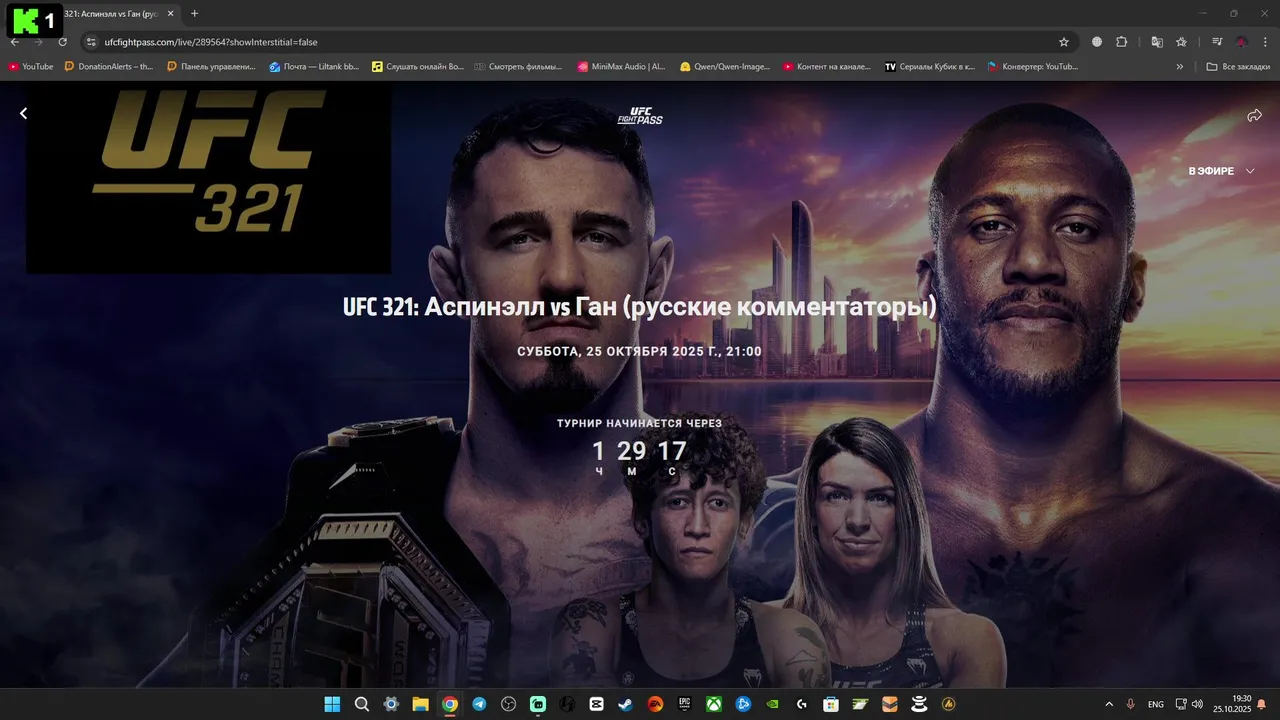Click the date 'СУББОТА, 25 ОКТЯБРЯ 2025 Г., 21:00'
Screen dimensions: 1280x720
tap(640, 352)
